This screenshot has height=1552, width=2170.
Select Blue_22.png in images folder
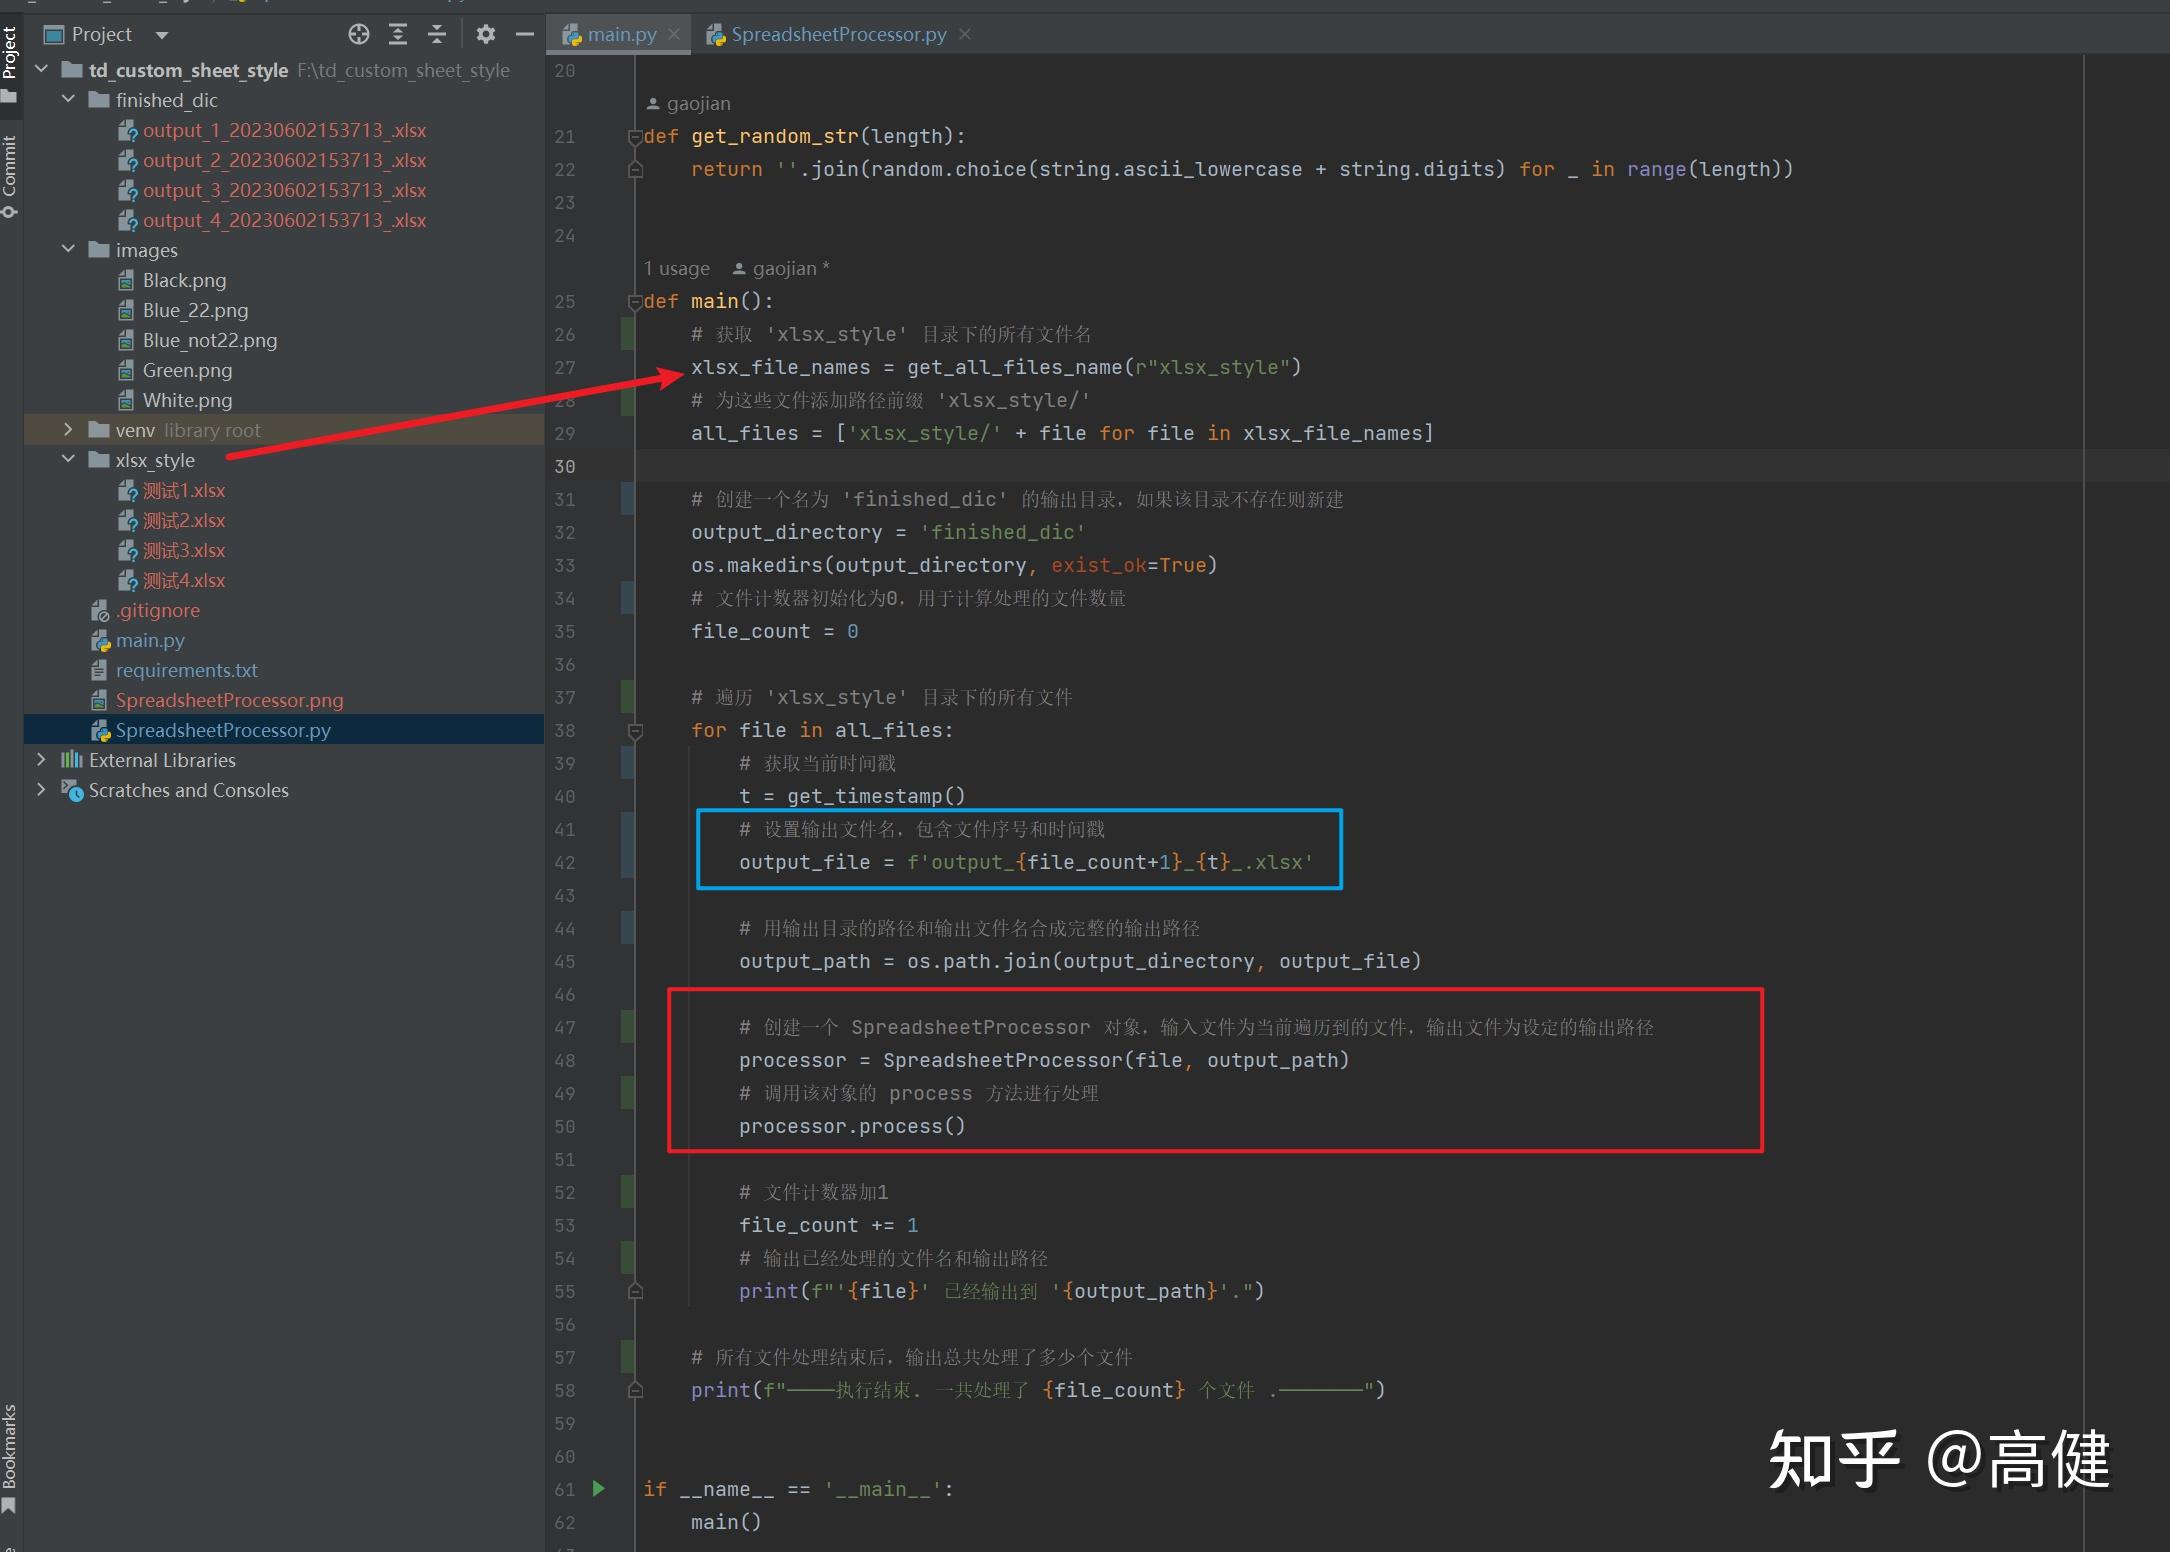coord(195,310)
